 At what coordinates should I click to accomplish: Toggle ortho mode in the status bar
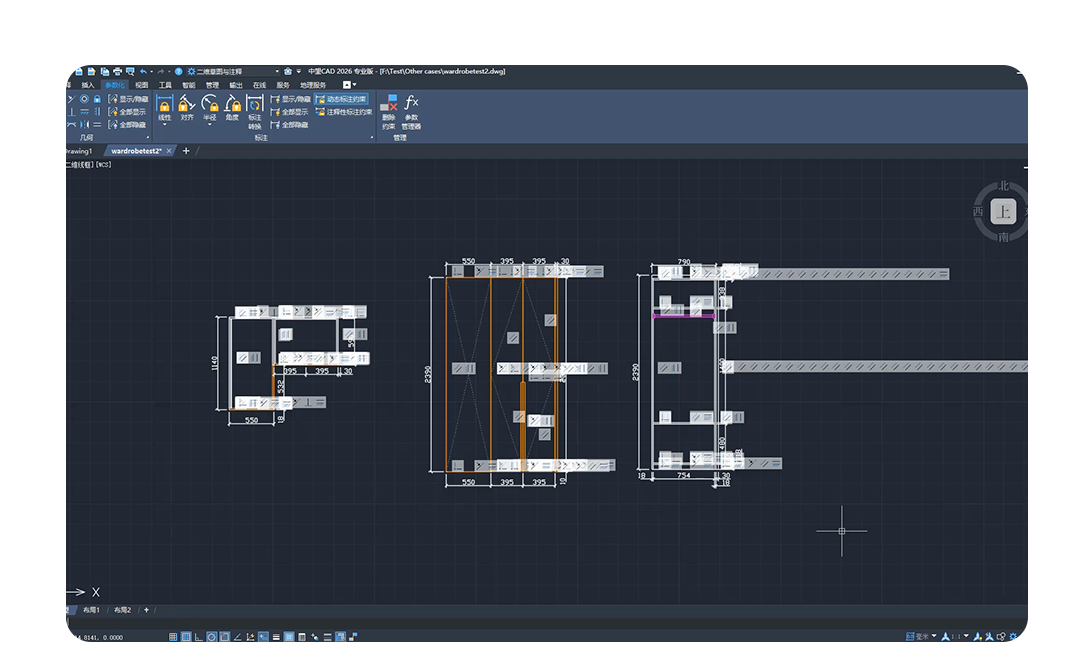point(198,637)
